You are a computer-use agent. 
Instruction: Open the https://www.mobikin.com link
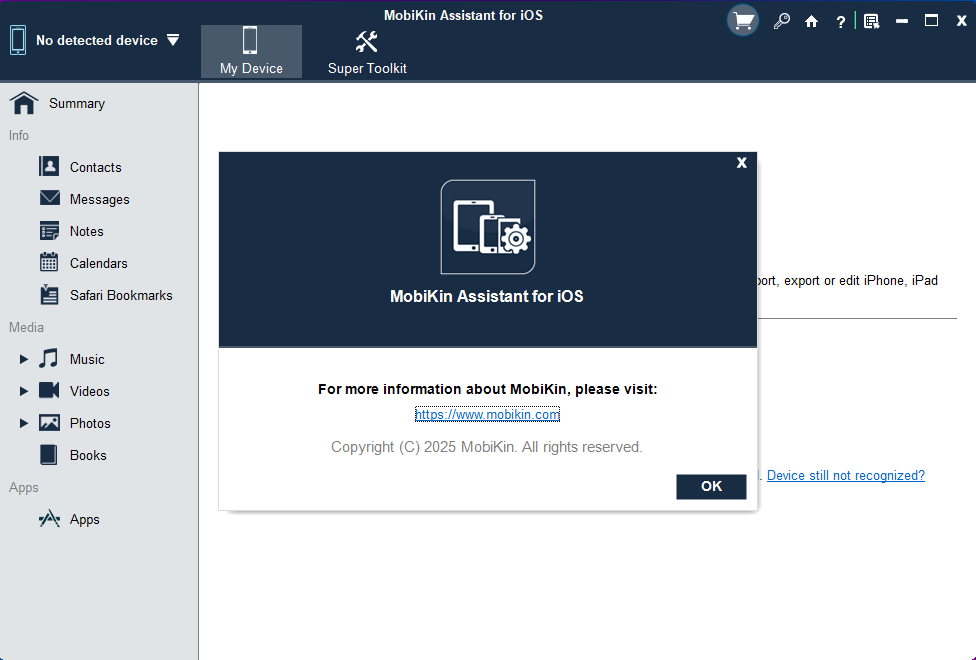[487, 415]
